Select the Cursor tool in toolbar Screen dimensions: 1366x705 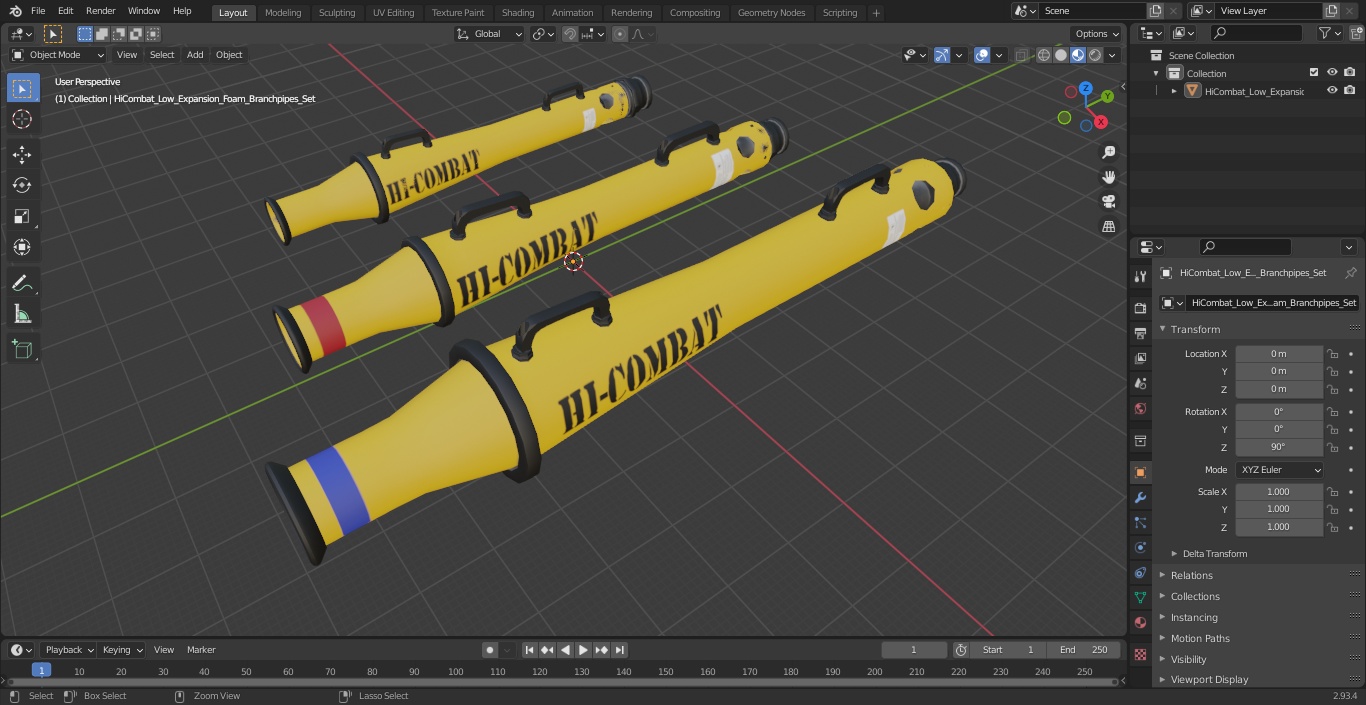tap(22, 119)
